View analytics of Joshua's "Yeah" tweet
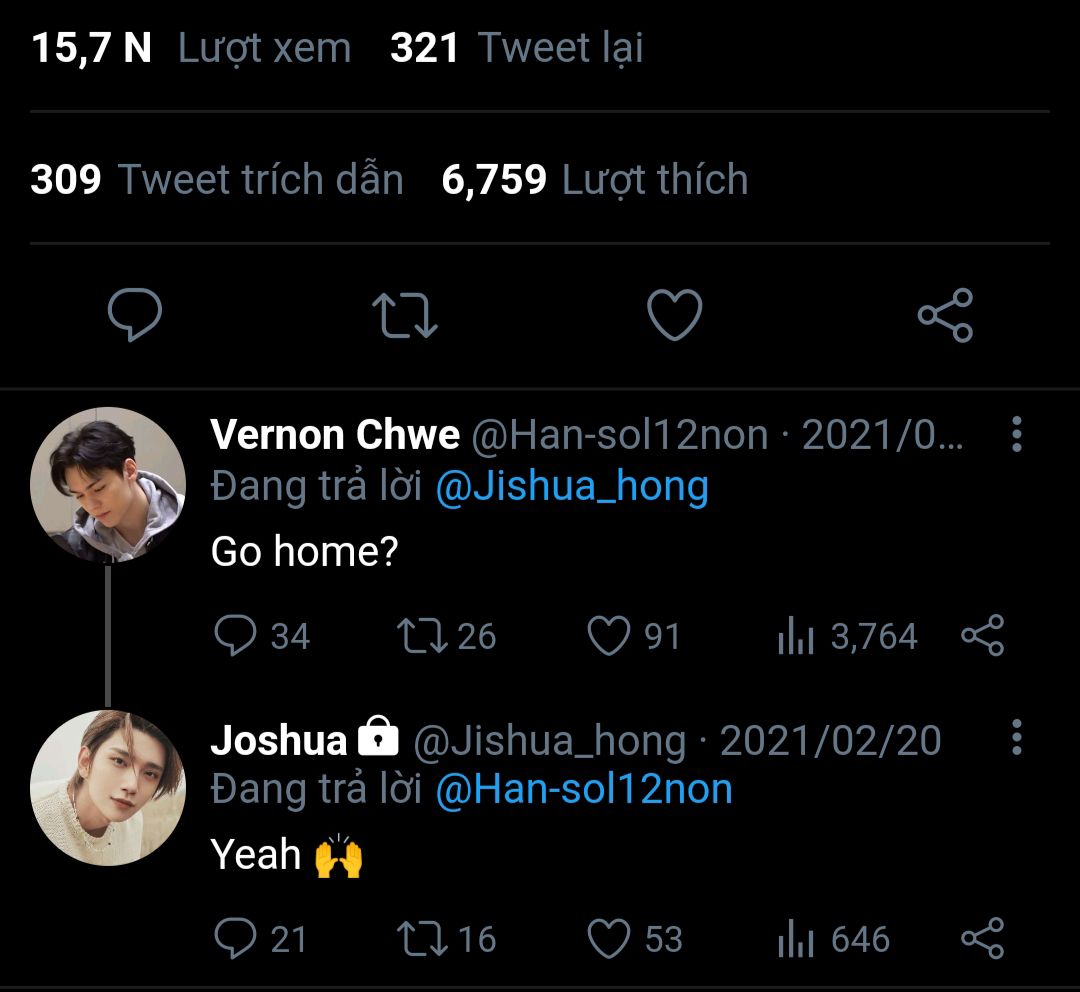1080x992 pixels. coord(797,939)
